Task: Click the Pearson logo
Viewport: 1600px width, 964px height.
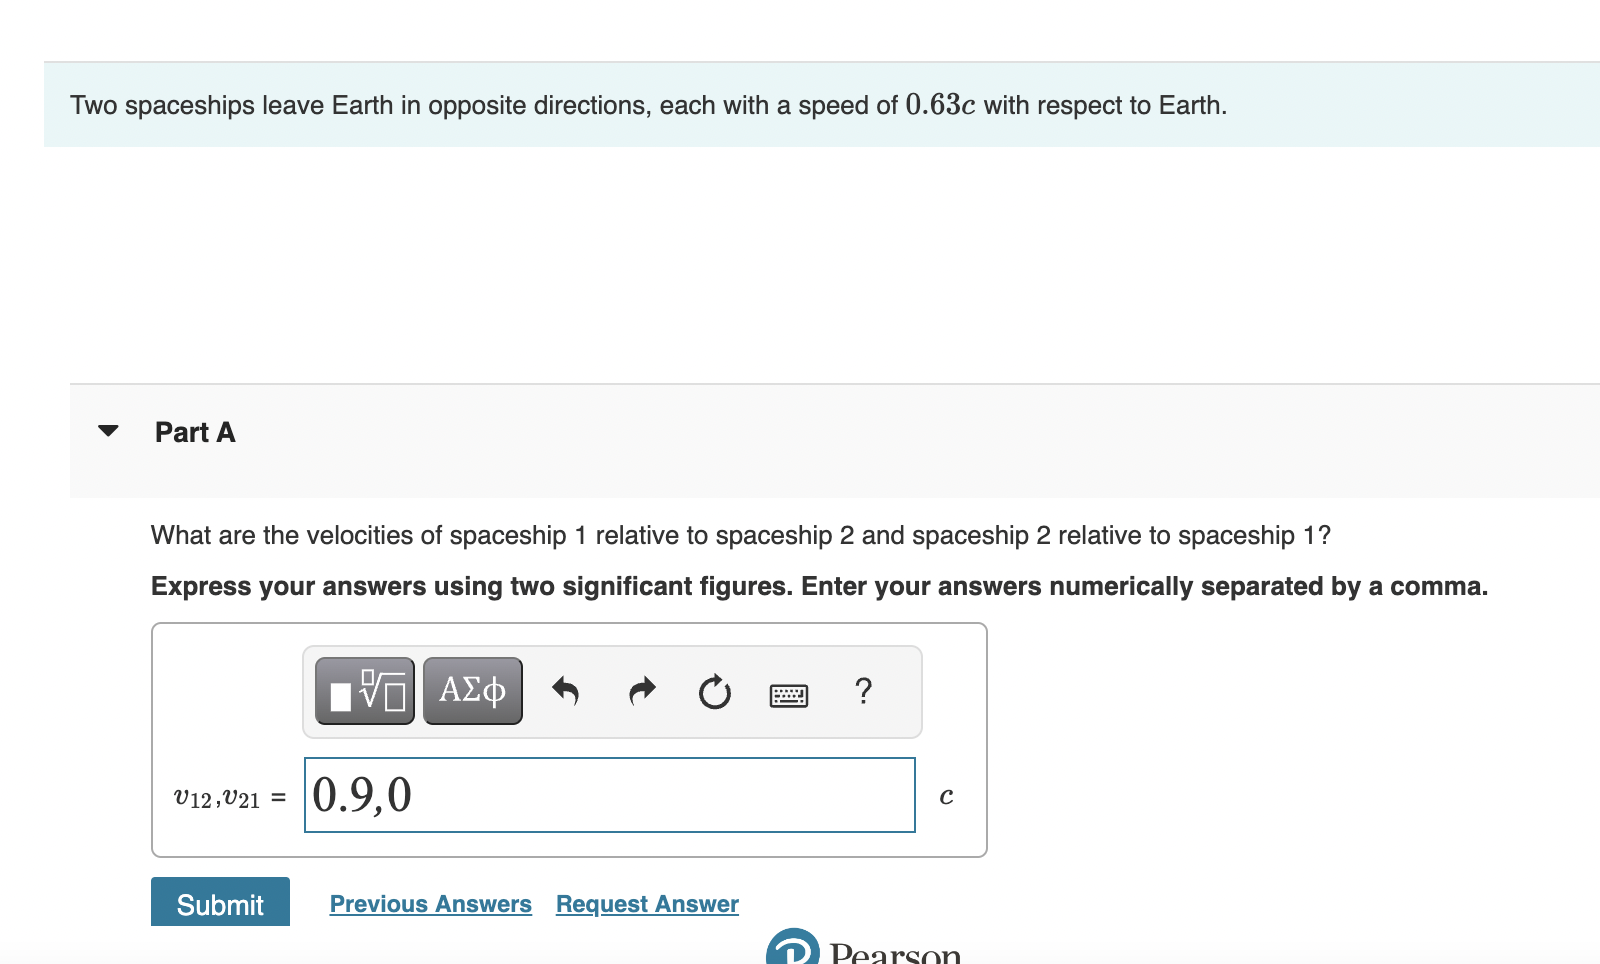Action: click(795, 952)
